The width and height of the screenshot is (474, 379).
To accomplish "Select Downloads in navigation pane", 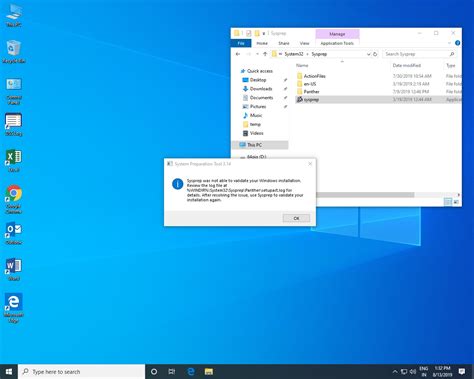I will [261, 89].
